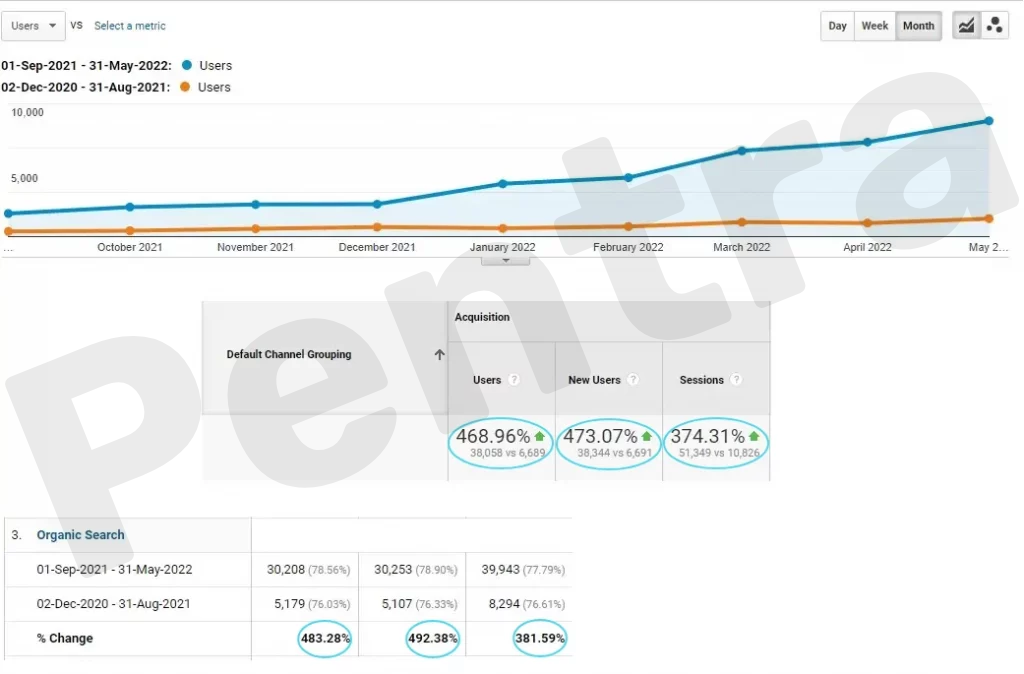The height and width of the screenshot is (674, 1024).
Task: Sort by the Users column header
Action: point(487,380)
